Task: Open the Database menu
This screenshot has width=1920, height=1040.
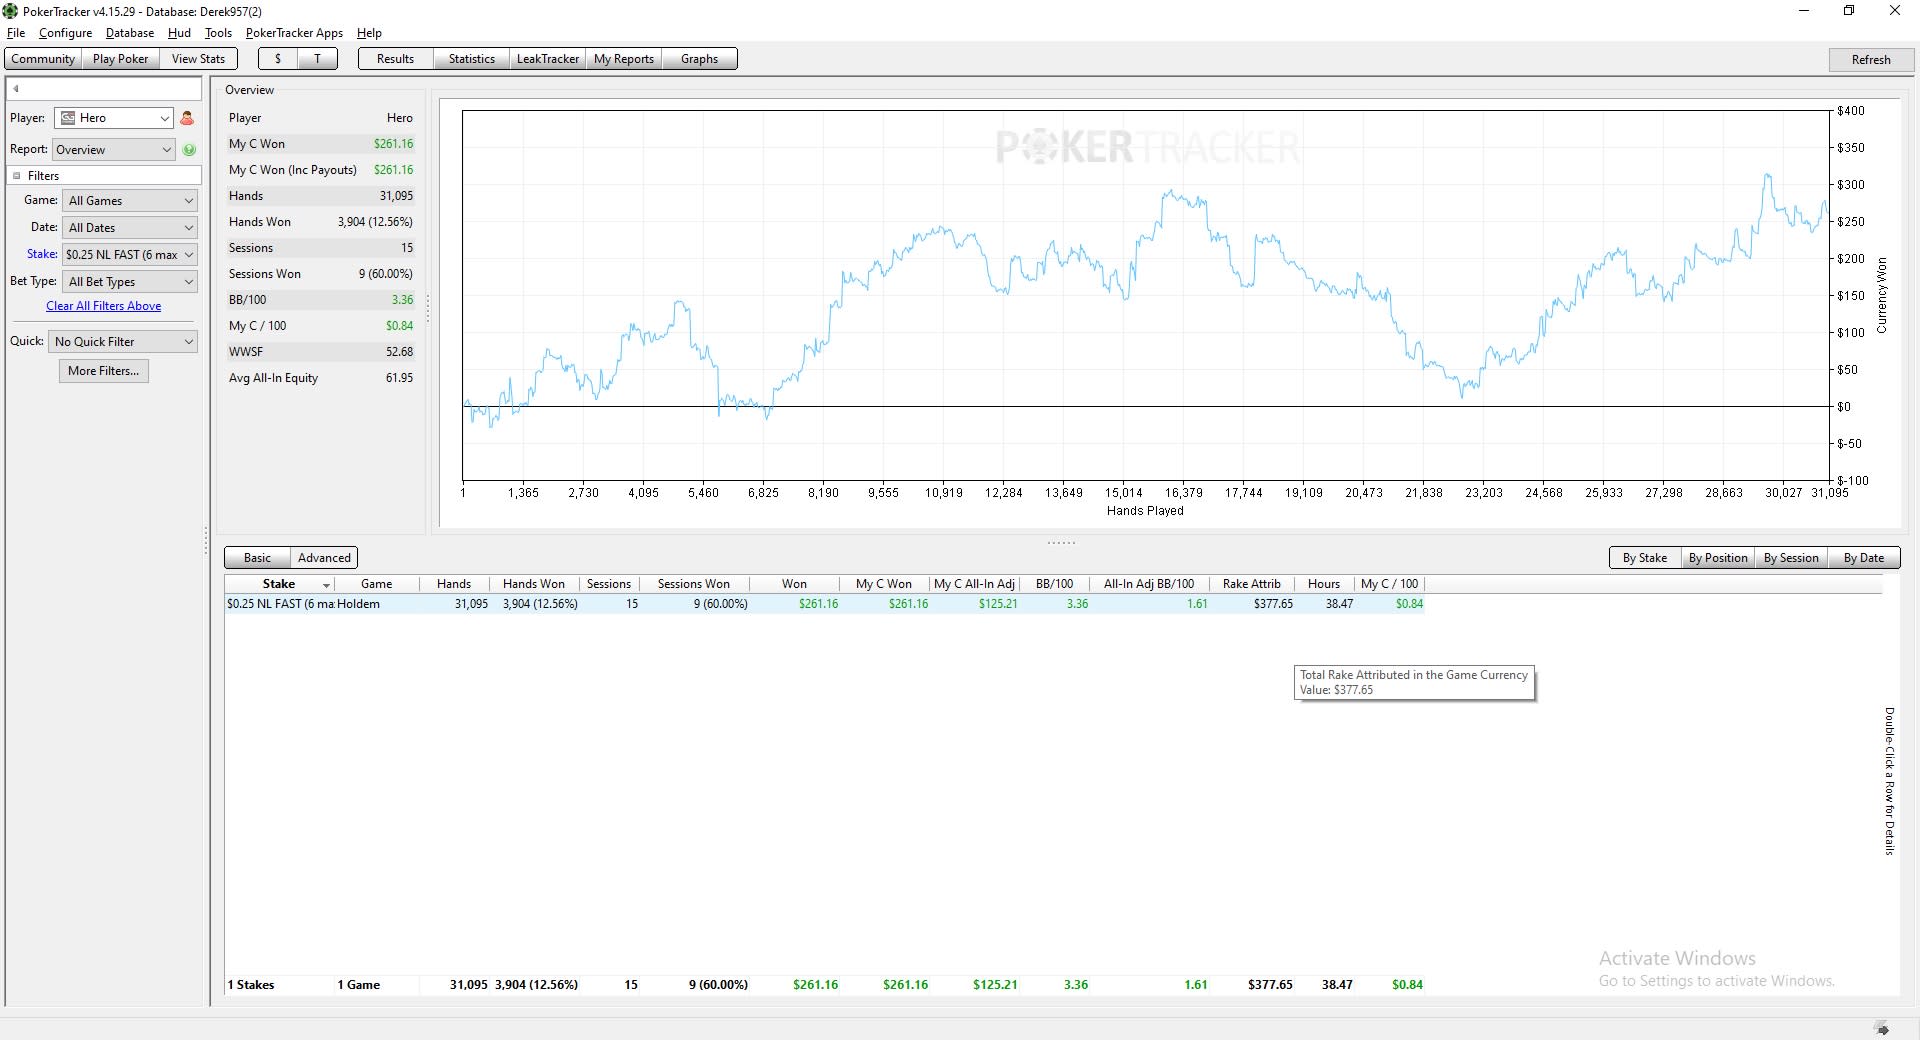Action: click(x=130, y=33)
